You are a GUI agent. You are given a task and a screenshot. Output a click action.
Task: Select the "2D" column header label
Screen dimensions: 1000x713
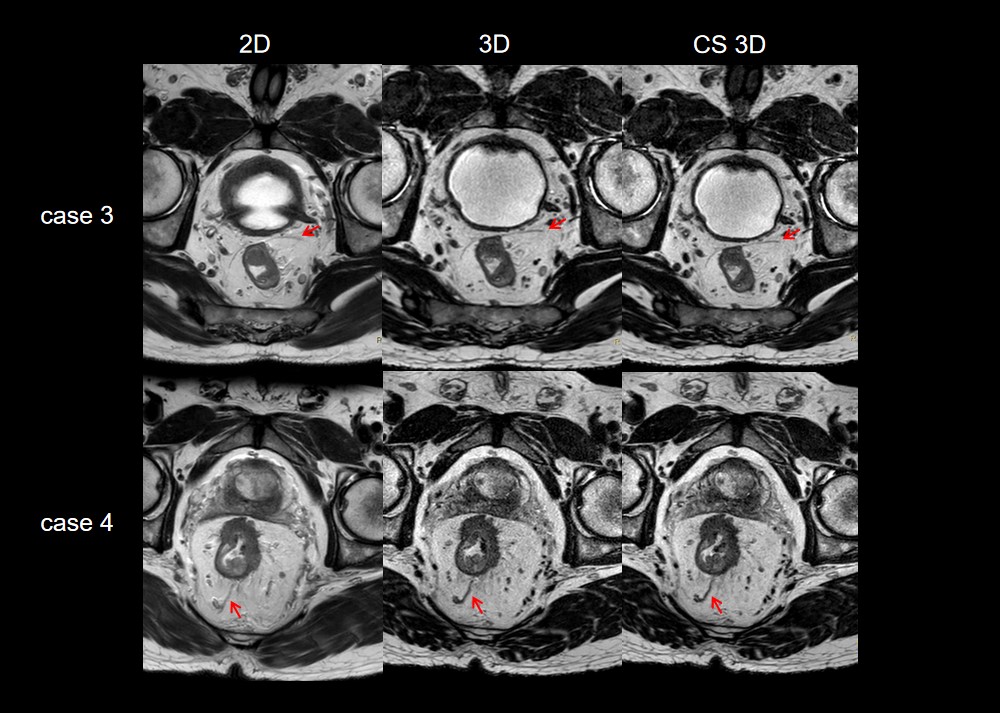(x=254, y=43)
